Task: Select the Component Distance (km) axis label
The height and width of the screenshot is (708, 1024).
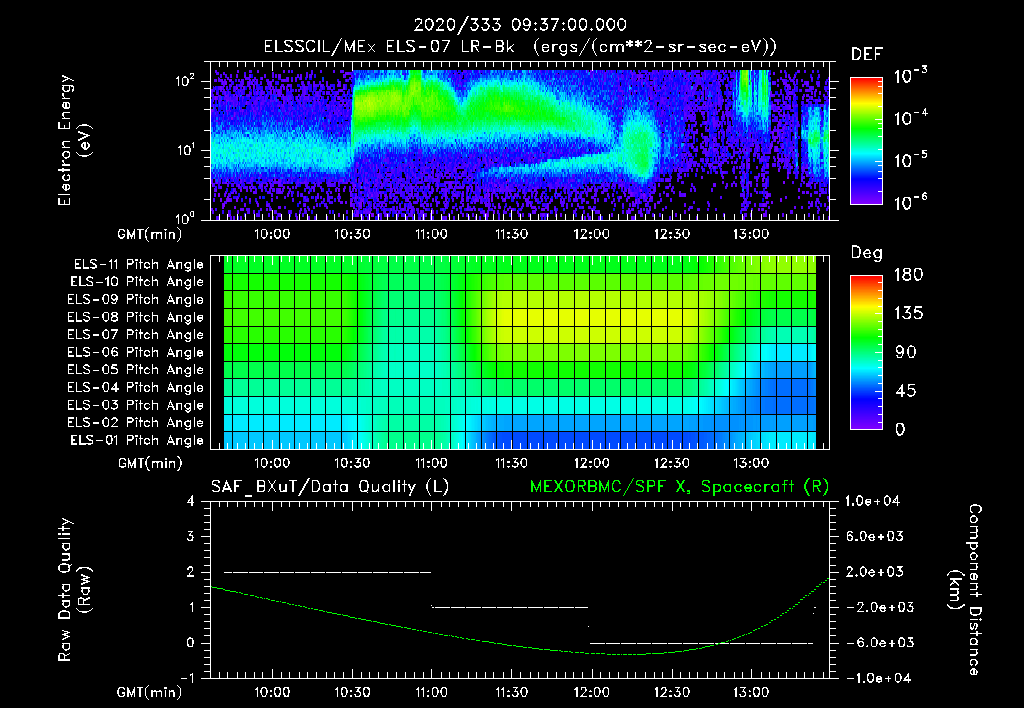Action: pos(965,590)
